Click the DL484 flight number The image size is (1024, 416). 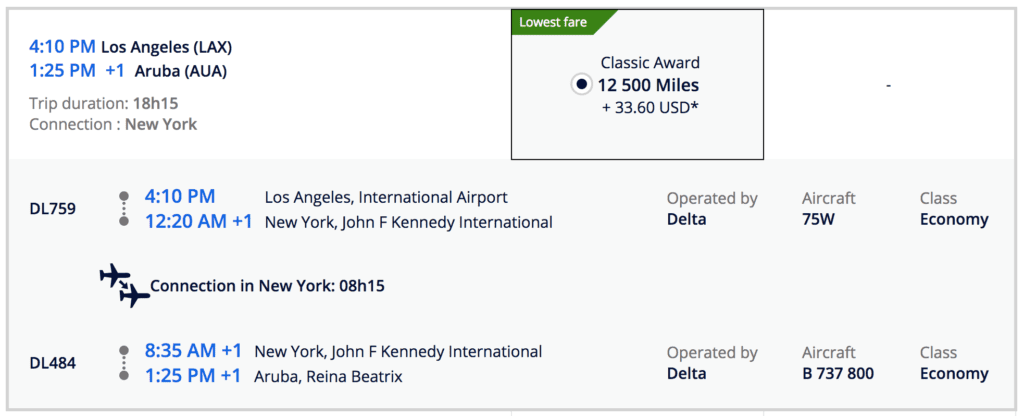(x=52, y=363)
